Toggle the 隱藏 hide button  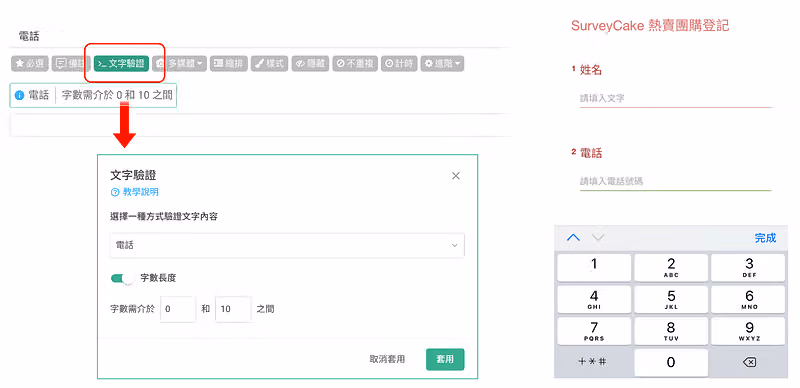(310, 64)
